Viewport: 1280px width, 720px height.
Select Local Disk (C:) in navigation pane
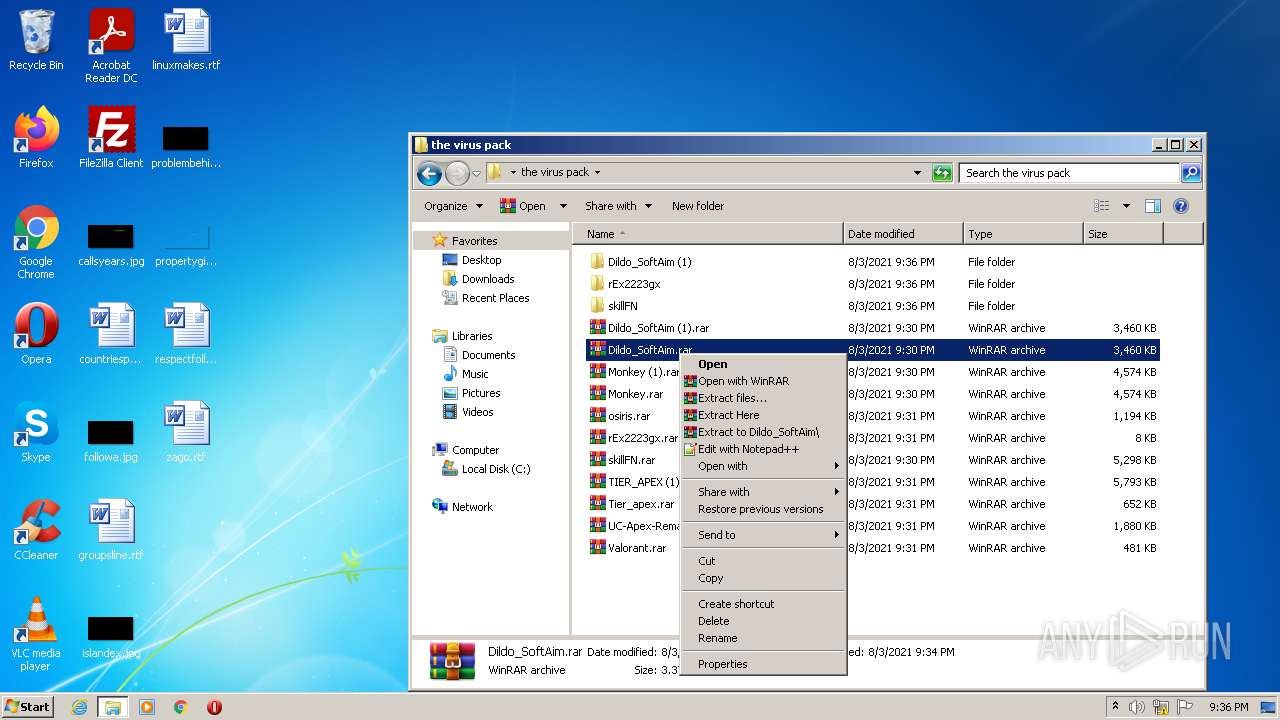click(496, 469)
